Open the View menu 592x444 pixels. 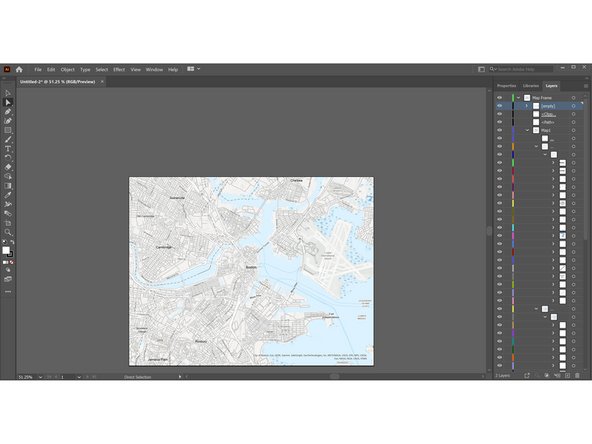(x=136, y=69)
